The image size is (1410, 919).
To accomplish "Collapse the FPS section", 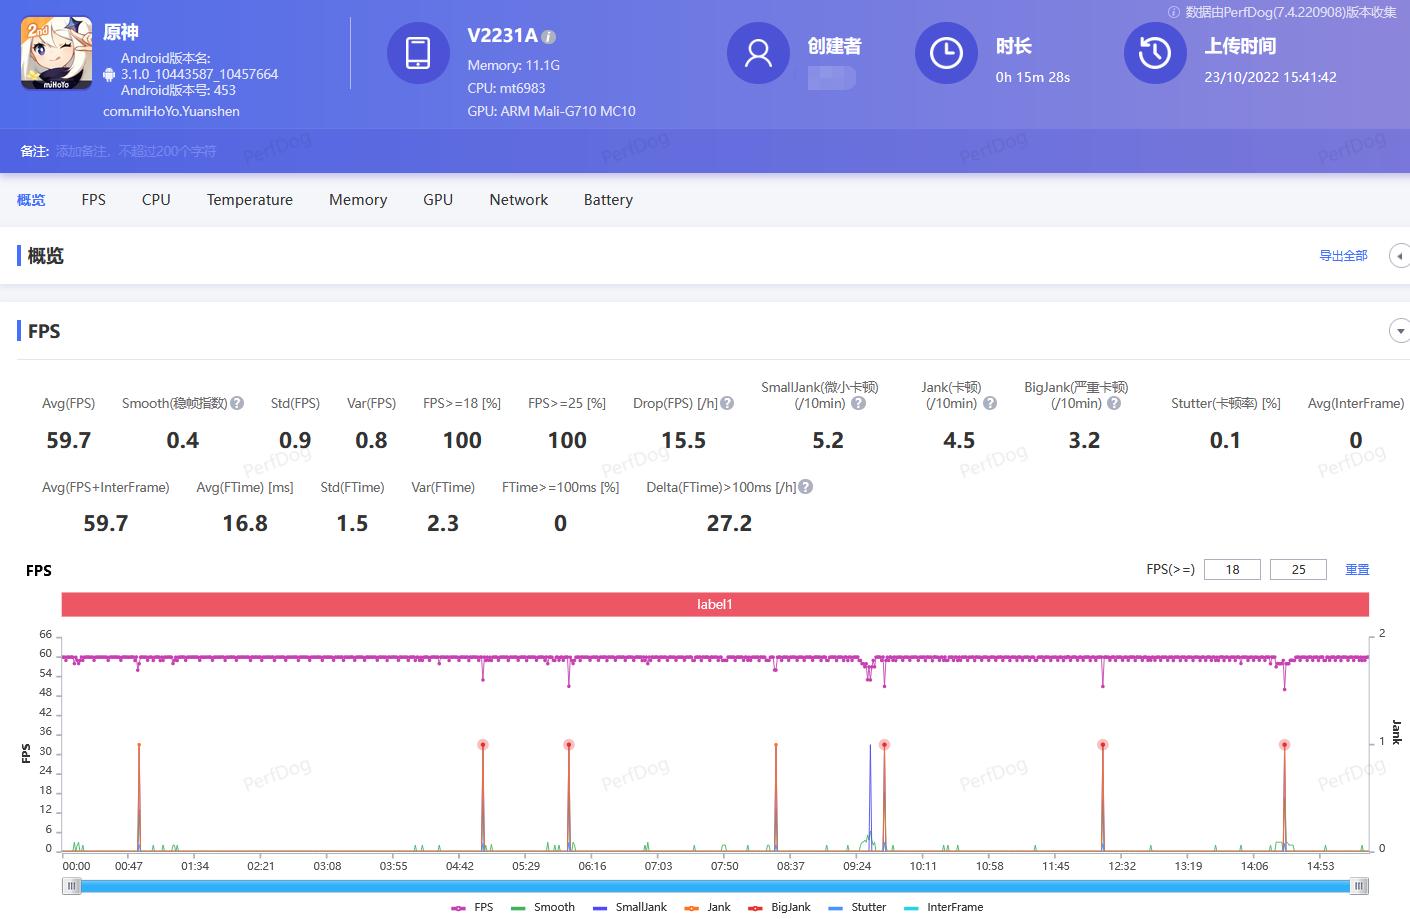I will [x=1400, y=331].
